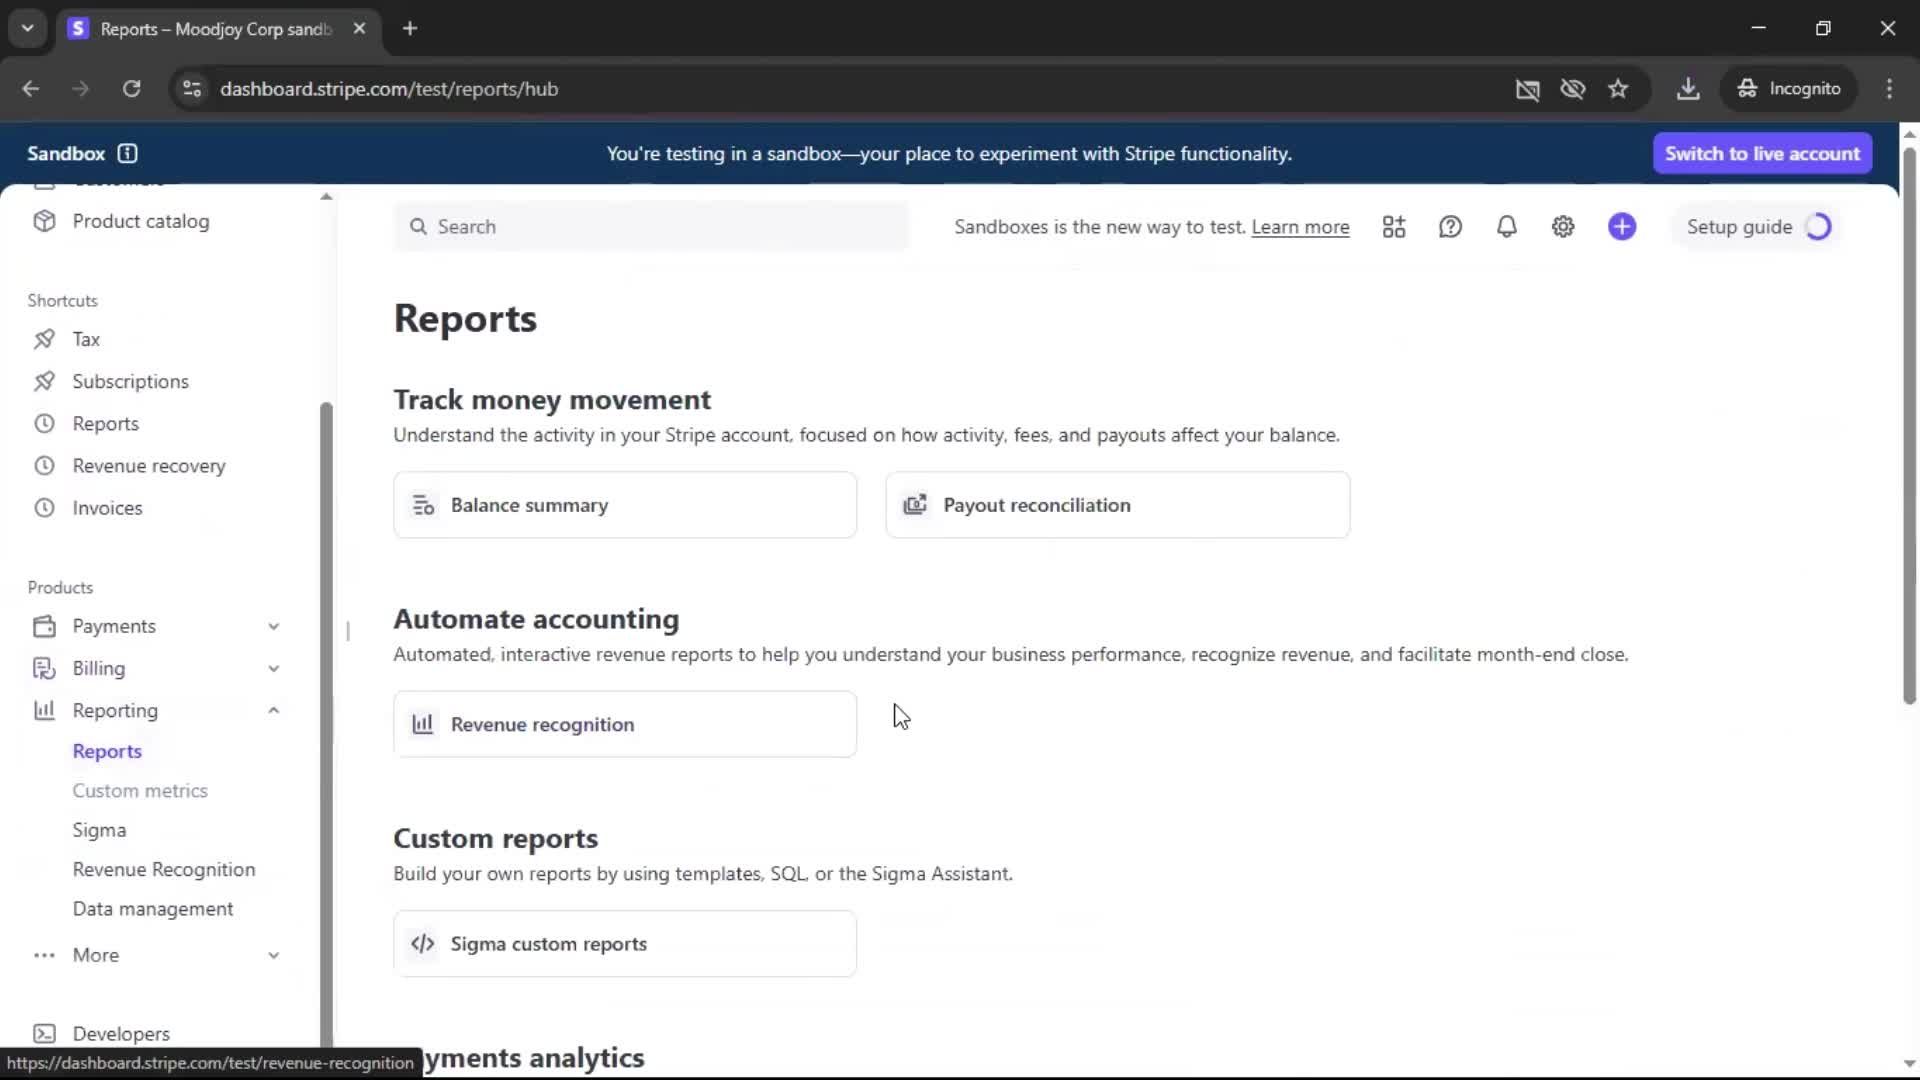The height and width of the screenshot is (1080, 1920).
Task: Click the help question mark icon
Action: click(x=1450, y=227)
